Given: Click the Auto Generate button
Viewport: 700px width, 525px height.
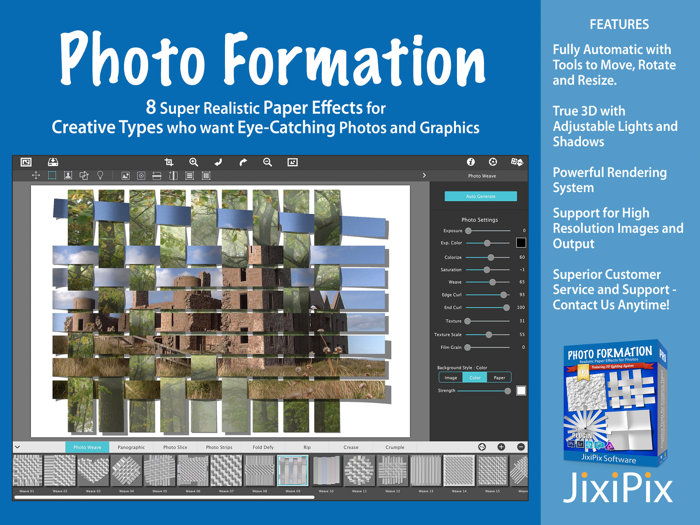Looking at the screenshot, I should click(481, 196).
